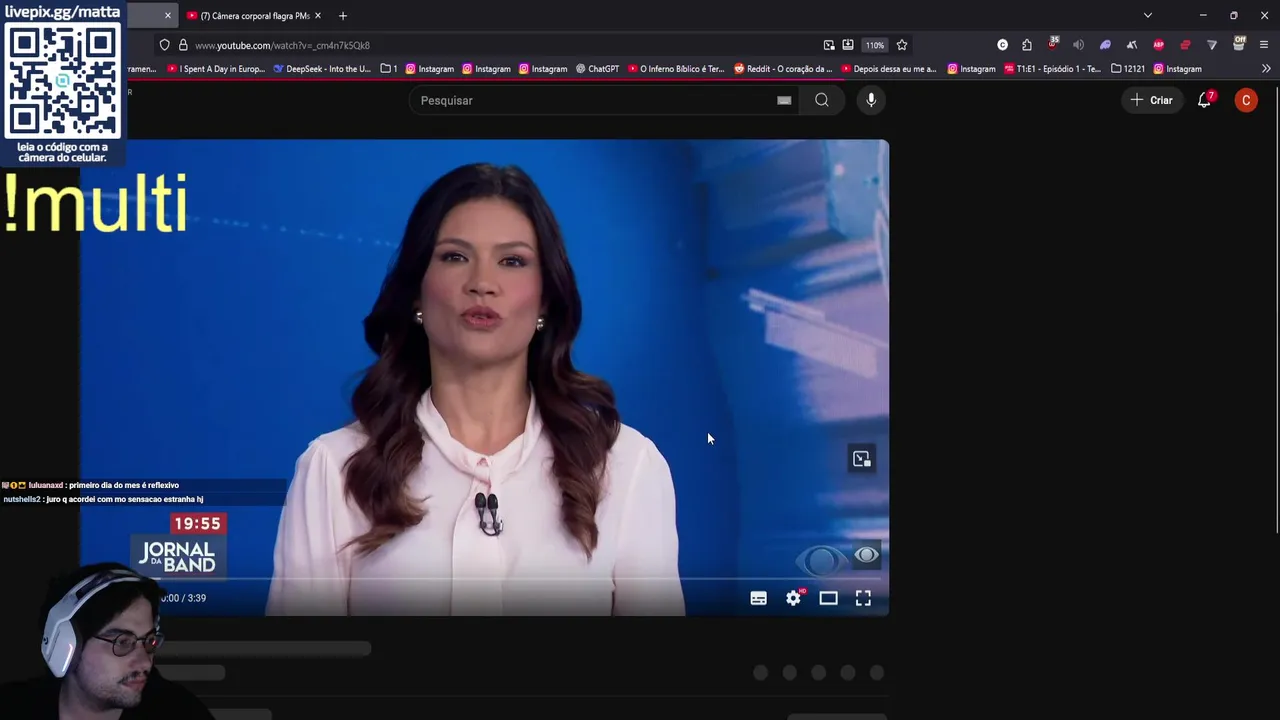Open the ChatGPT bookmark
This screenshot has height=720, width=1280.
(x=597, y=69)
